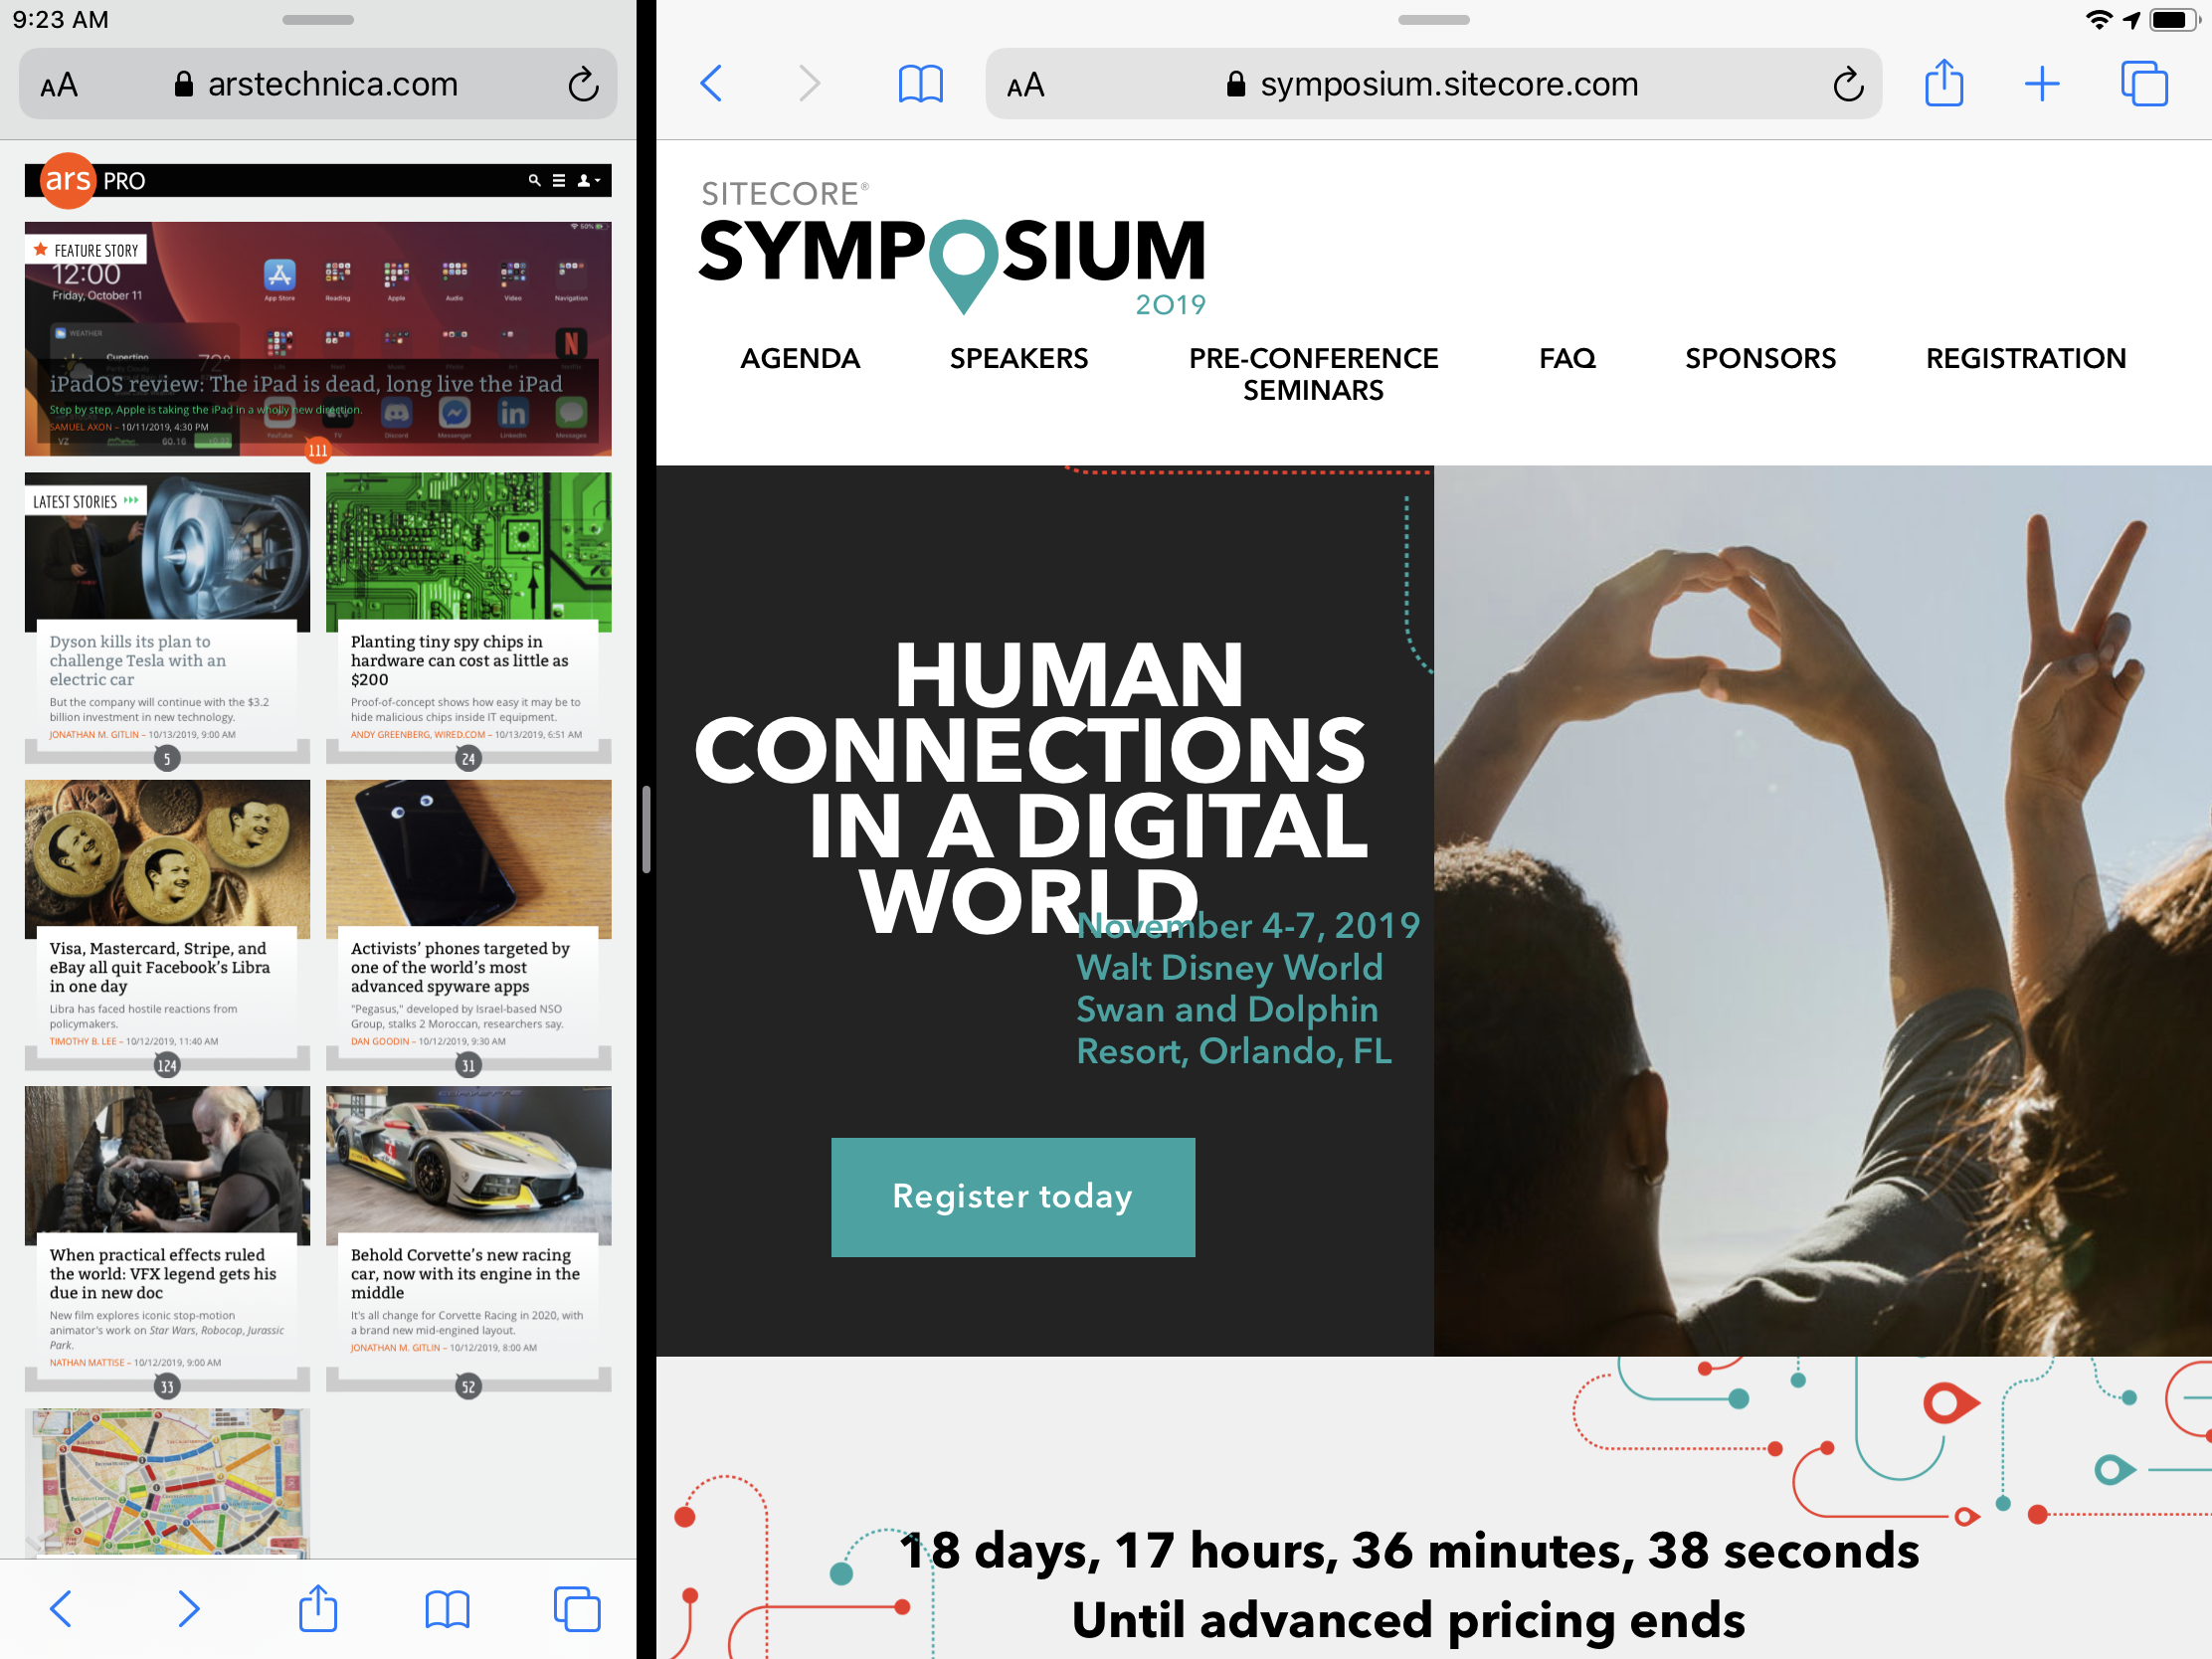The height and width of the screenshot is (1659, 2212).
Task: Tap the reader AA button in left Safari pane
Action: point(59,85)
